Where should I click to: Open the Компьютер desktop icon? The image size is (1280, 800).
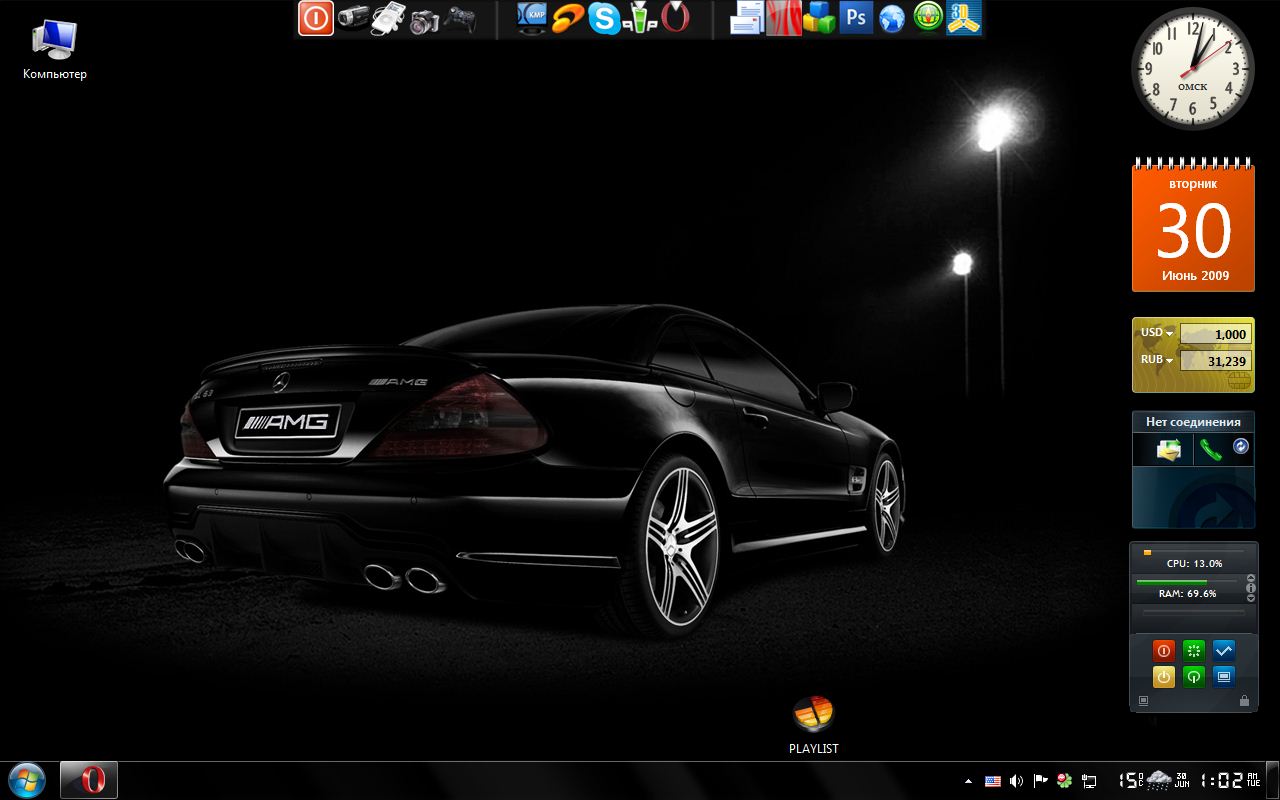coord(54,40)
